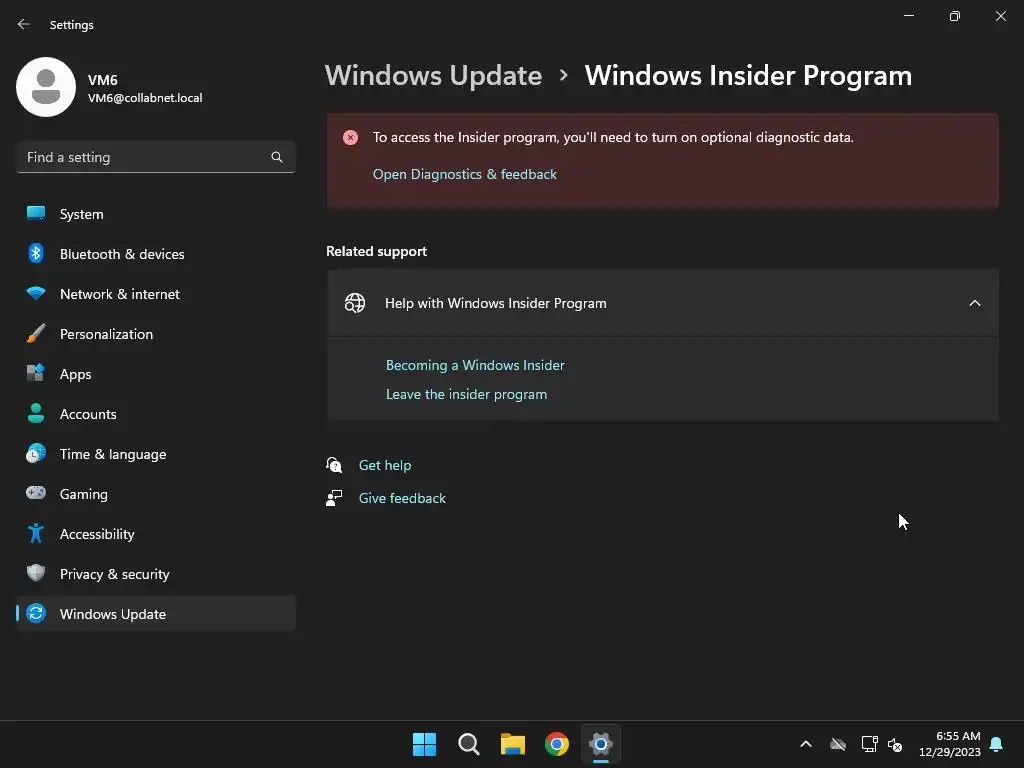
Task: Collapse the Help with Windows Insider Program section
Action: (x=975, y=303)
